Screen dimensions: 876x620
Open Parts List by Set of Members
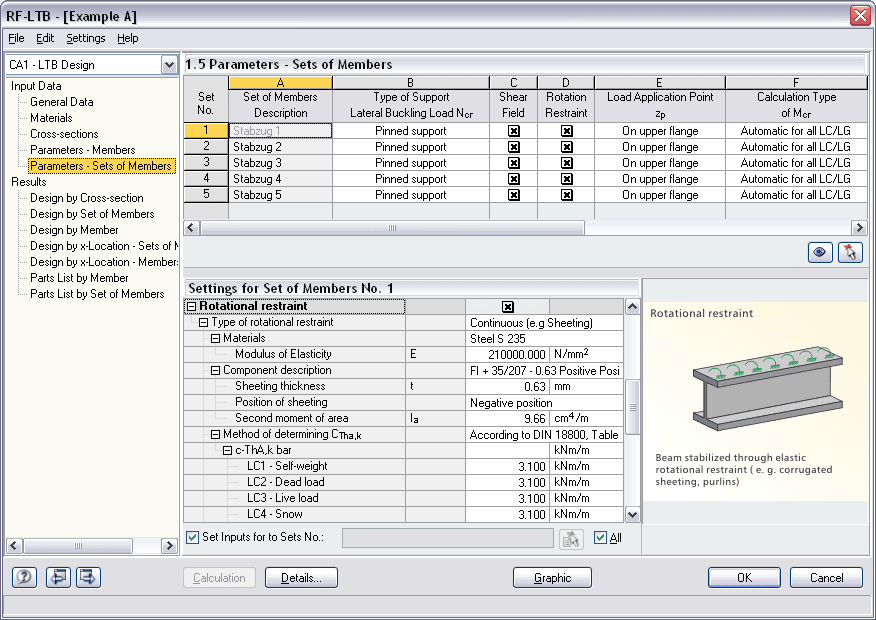[97, 294]
